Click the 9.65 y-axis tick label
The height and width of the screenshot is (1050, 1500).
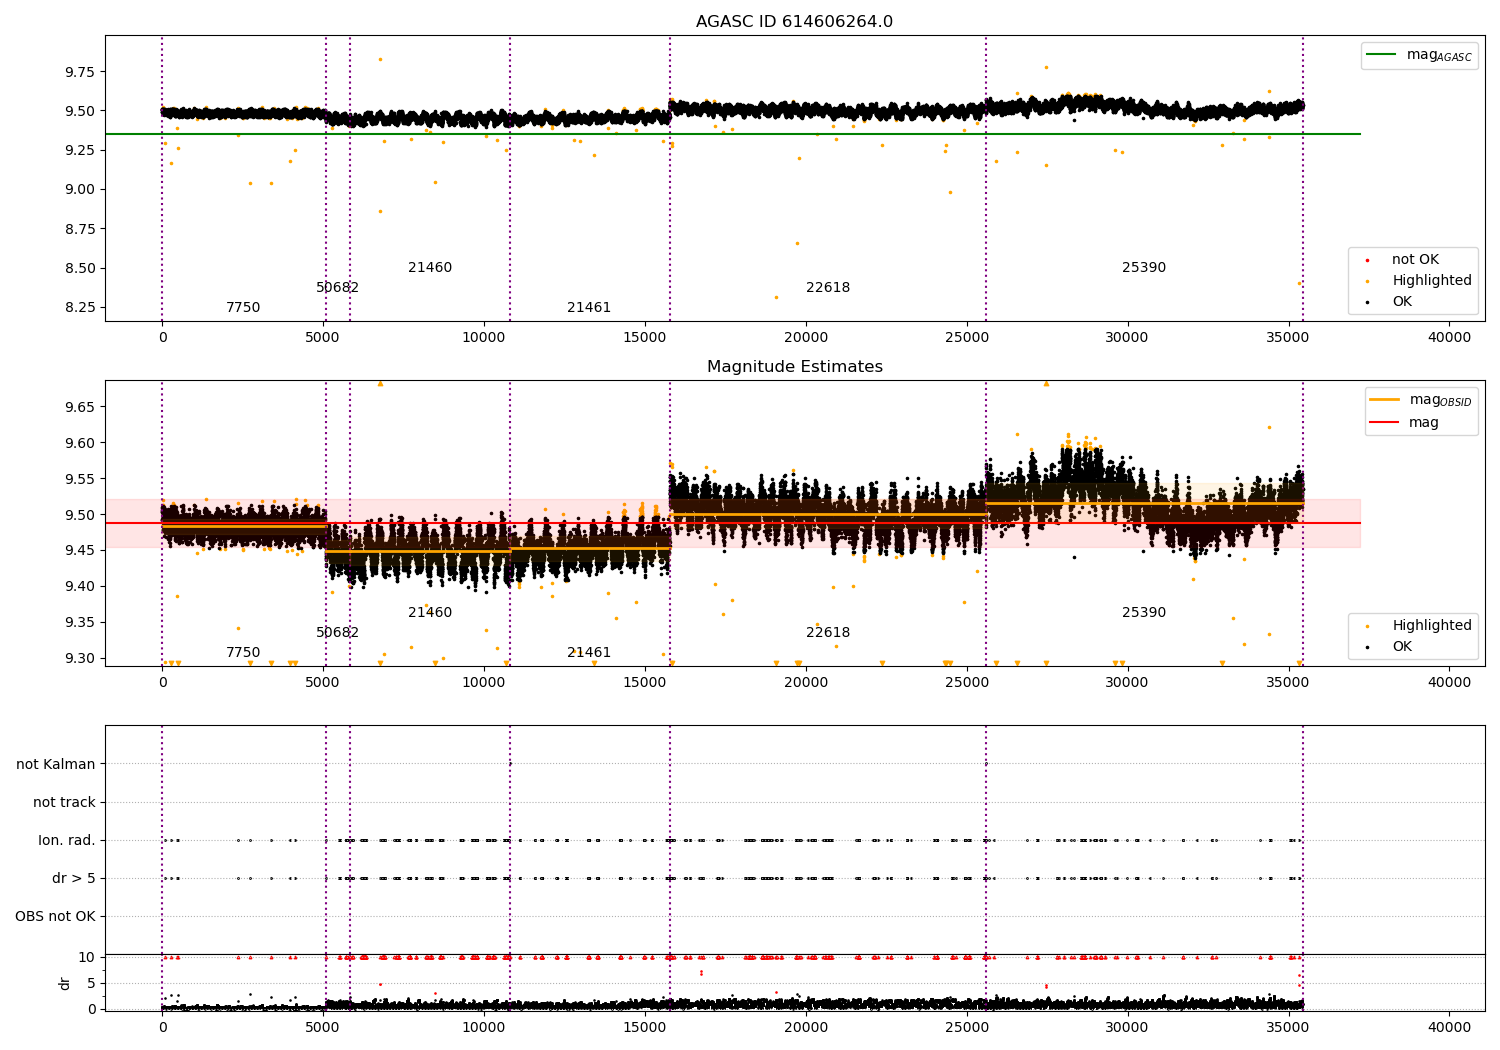click(81, 407)
